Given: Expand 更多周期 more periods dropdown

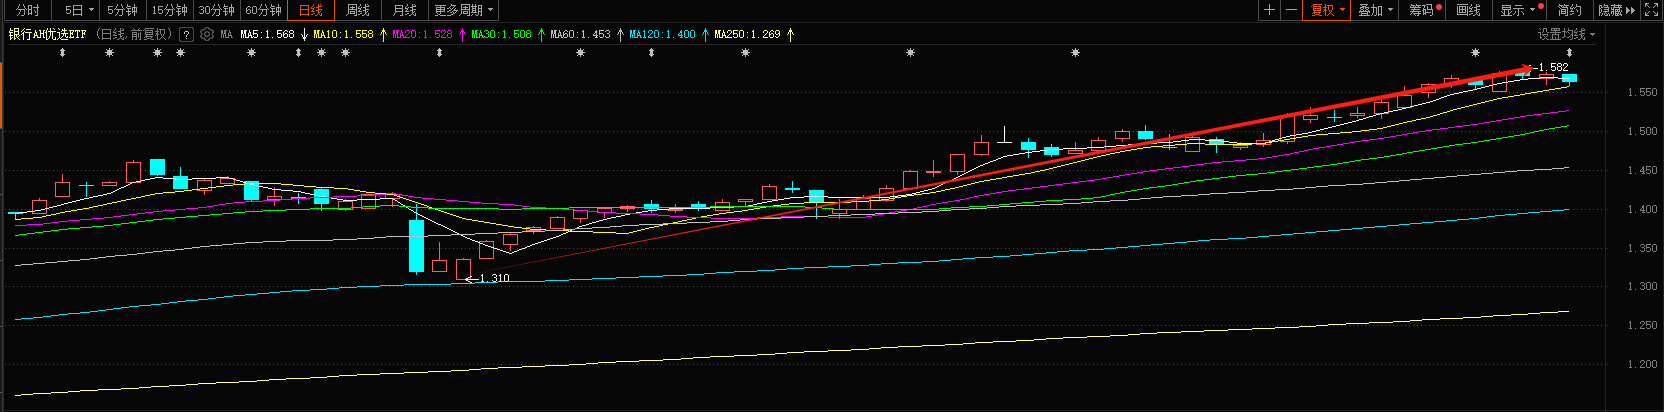Looking at the screenshot, I should [x=464, y=10].
